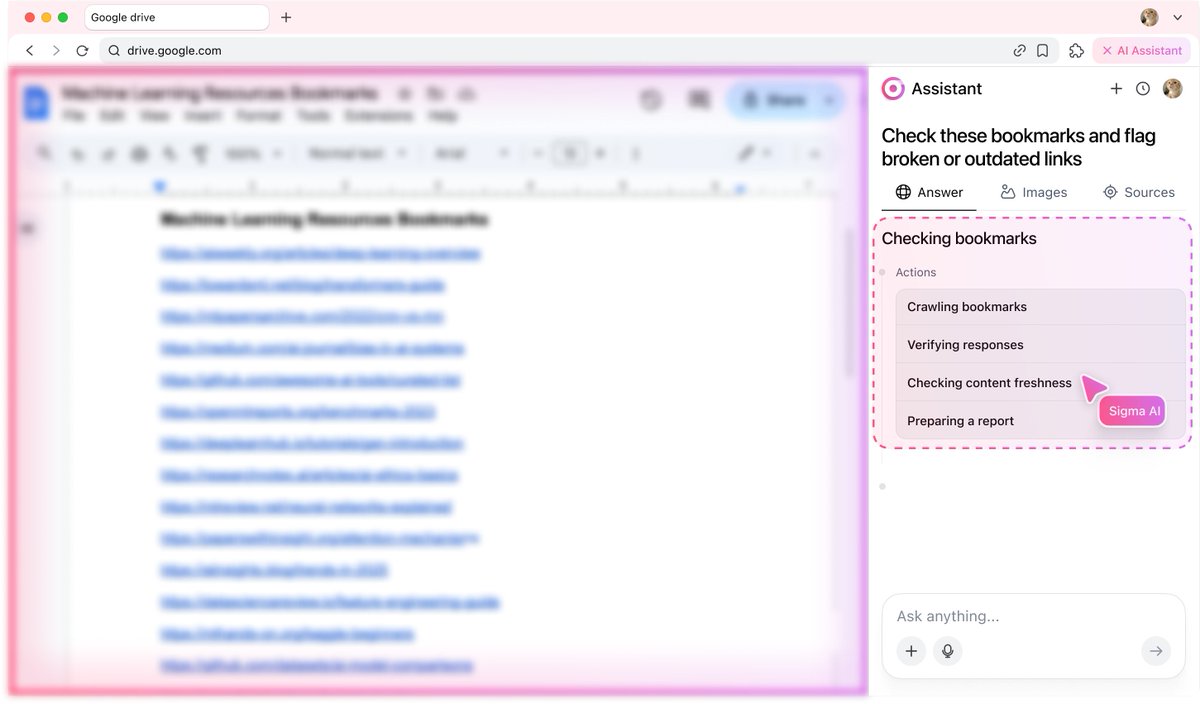Click the Checking bookmarks heading

959,238
